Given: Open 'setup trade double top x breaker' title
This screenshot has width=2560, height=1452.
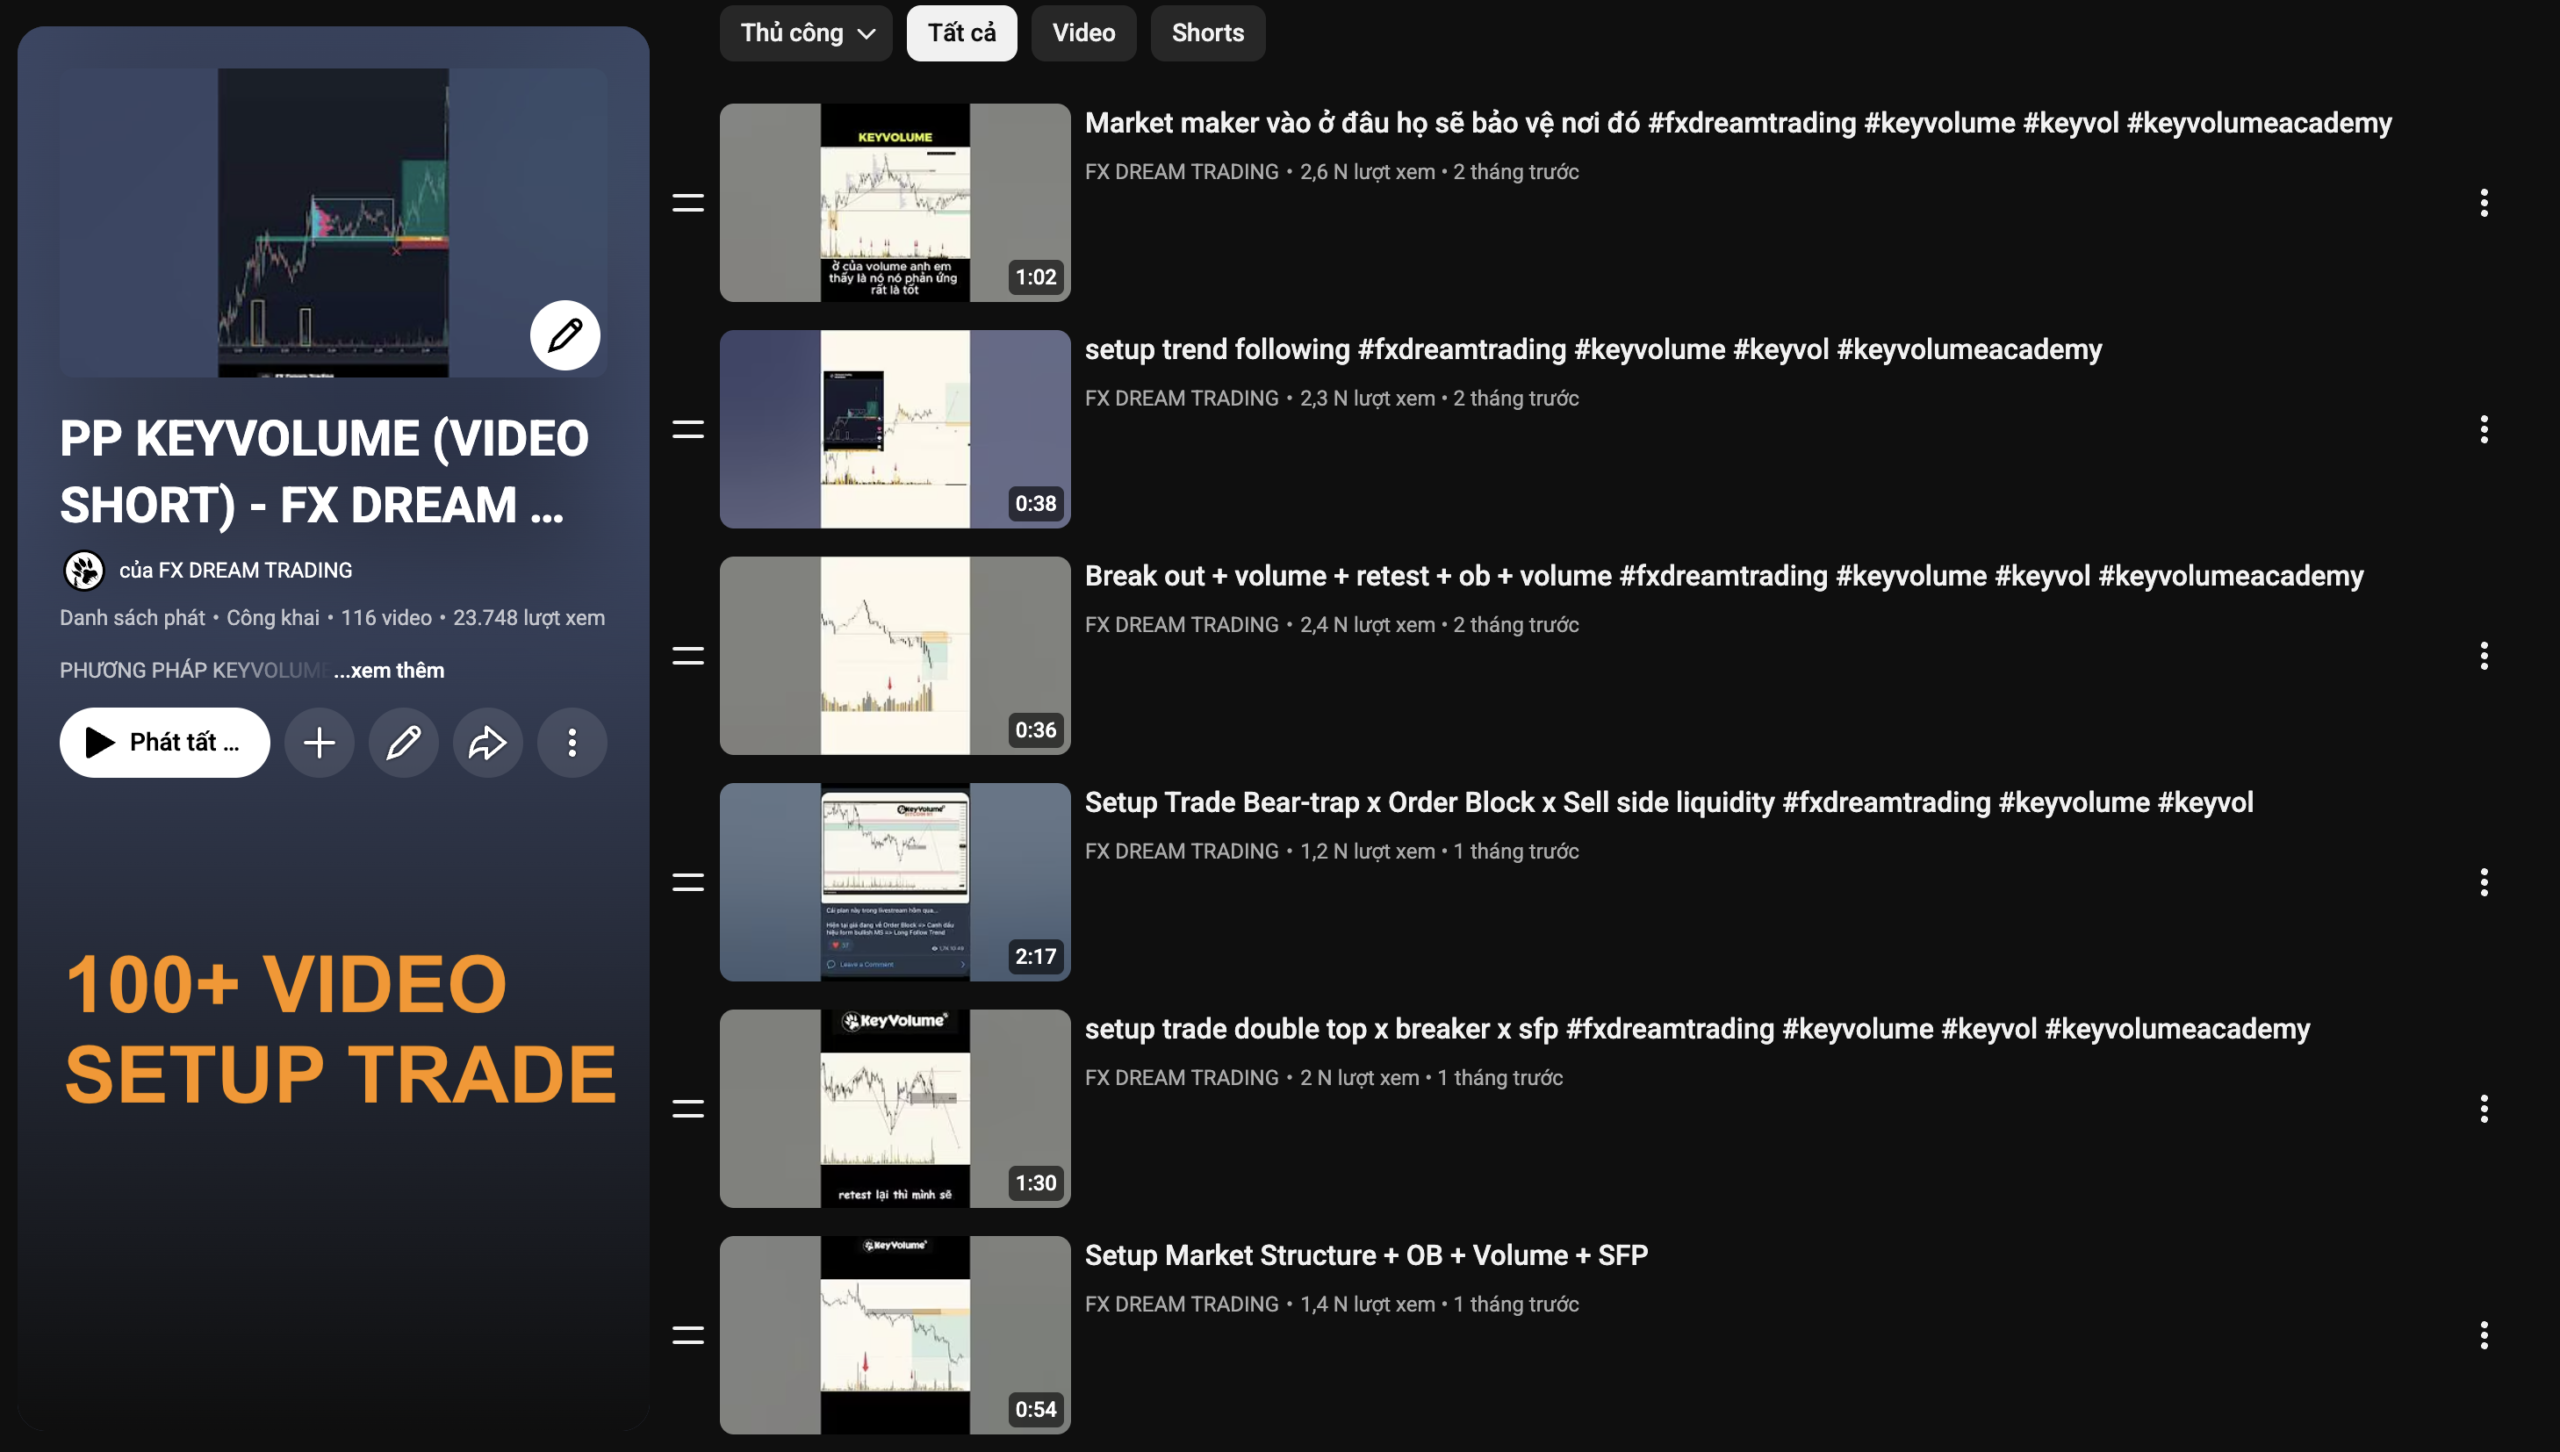Looking at the screenshot, I should click(x=1697, y=1029).
